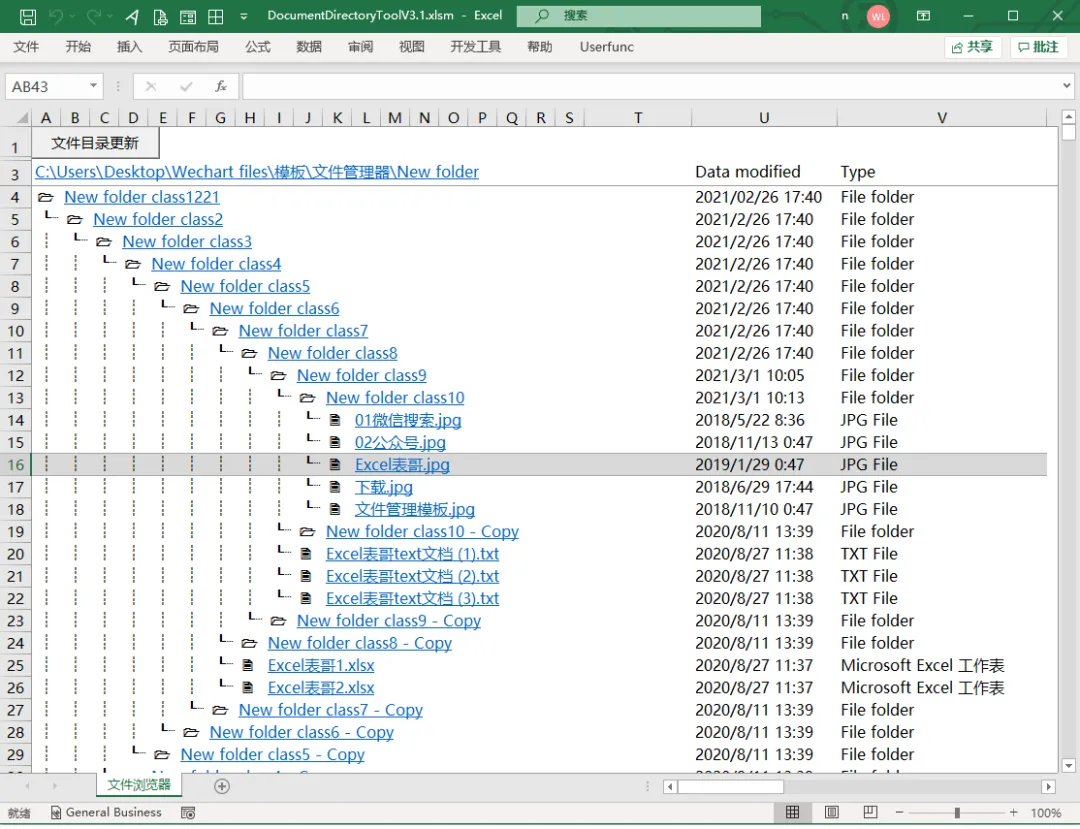The height and width of the screenshot is (829, 1080).
Task: Click the Undo icon in title bar
Action: [56, 17]
